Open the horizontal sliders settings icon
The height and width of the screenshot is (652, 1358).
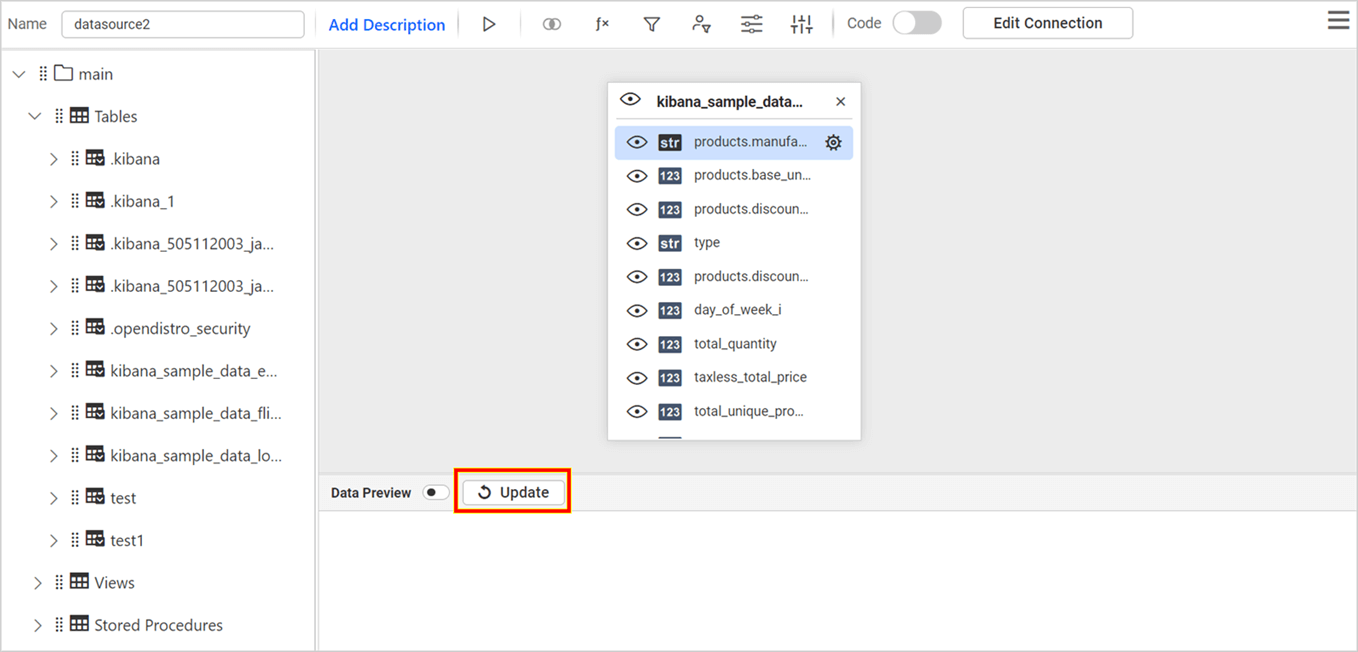point(752,24)
